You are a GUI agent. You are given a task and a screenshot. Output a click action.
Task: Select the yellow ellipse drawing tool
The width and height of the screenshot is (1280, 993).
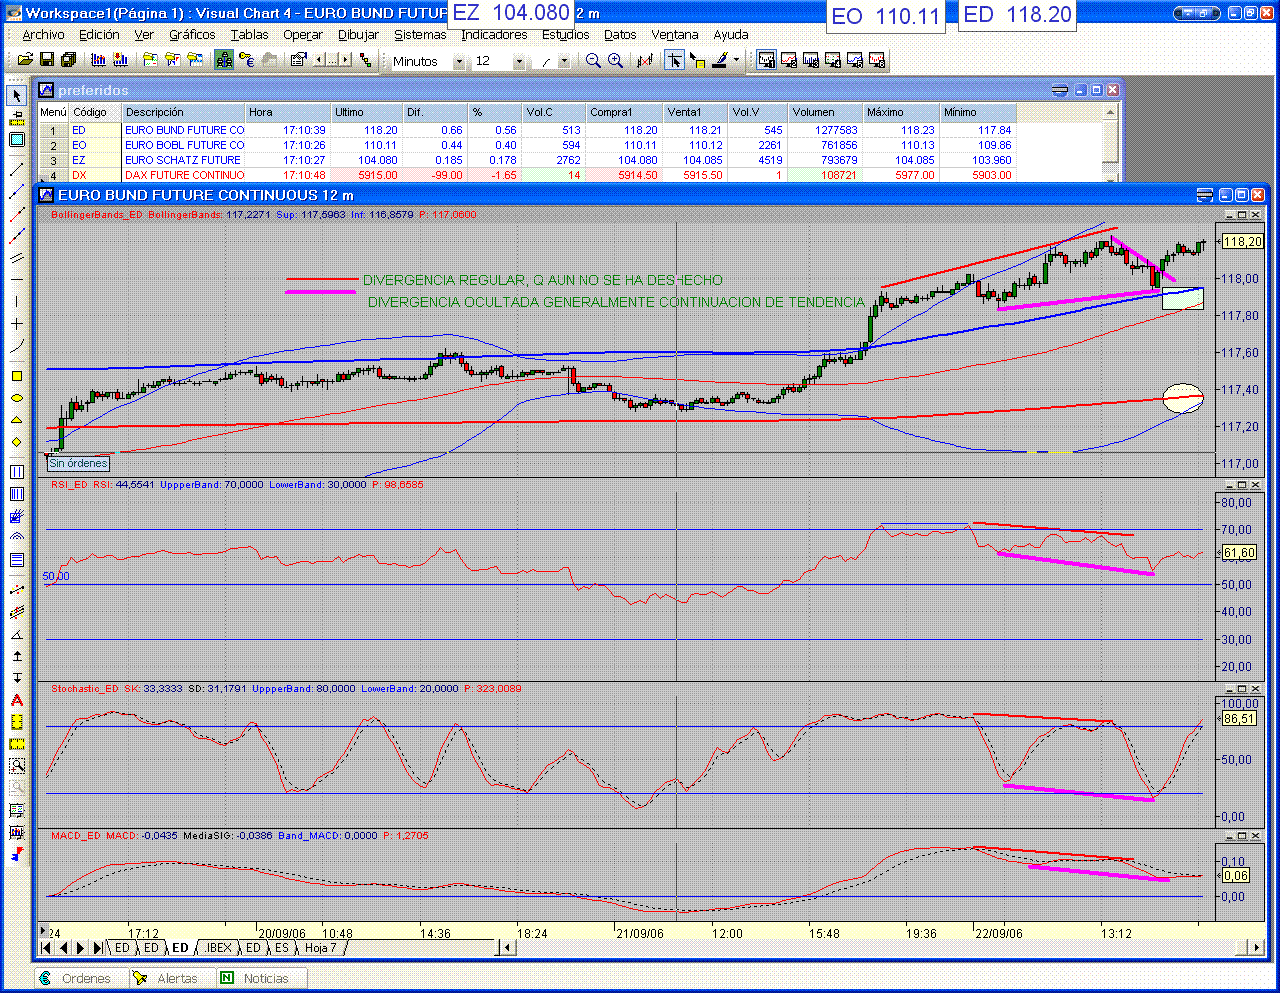coord(17,398)
